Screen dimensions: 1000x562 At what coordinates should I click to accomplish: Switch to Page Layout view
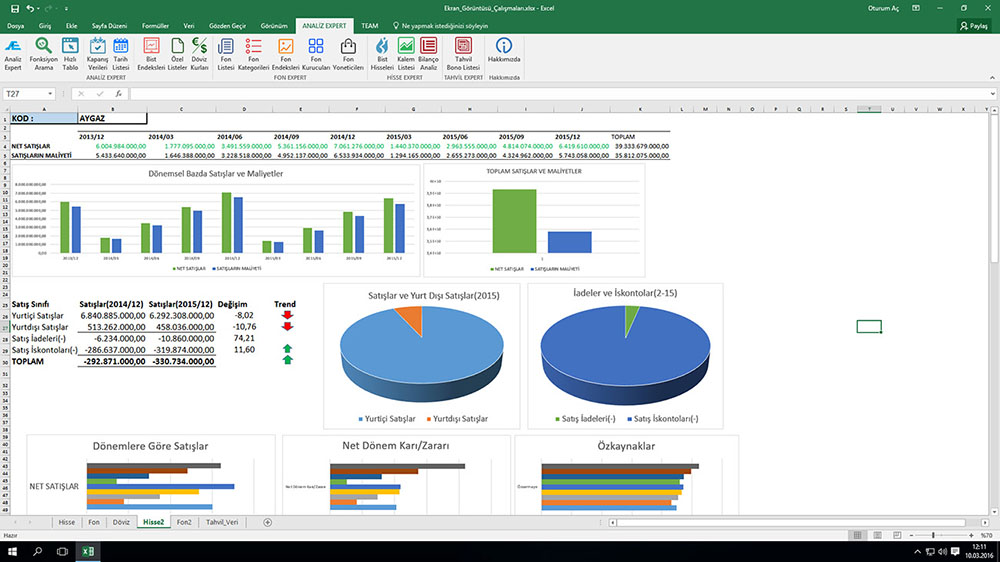click(x=878, y=535)
